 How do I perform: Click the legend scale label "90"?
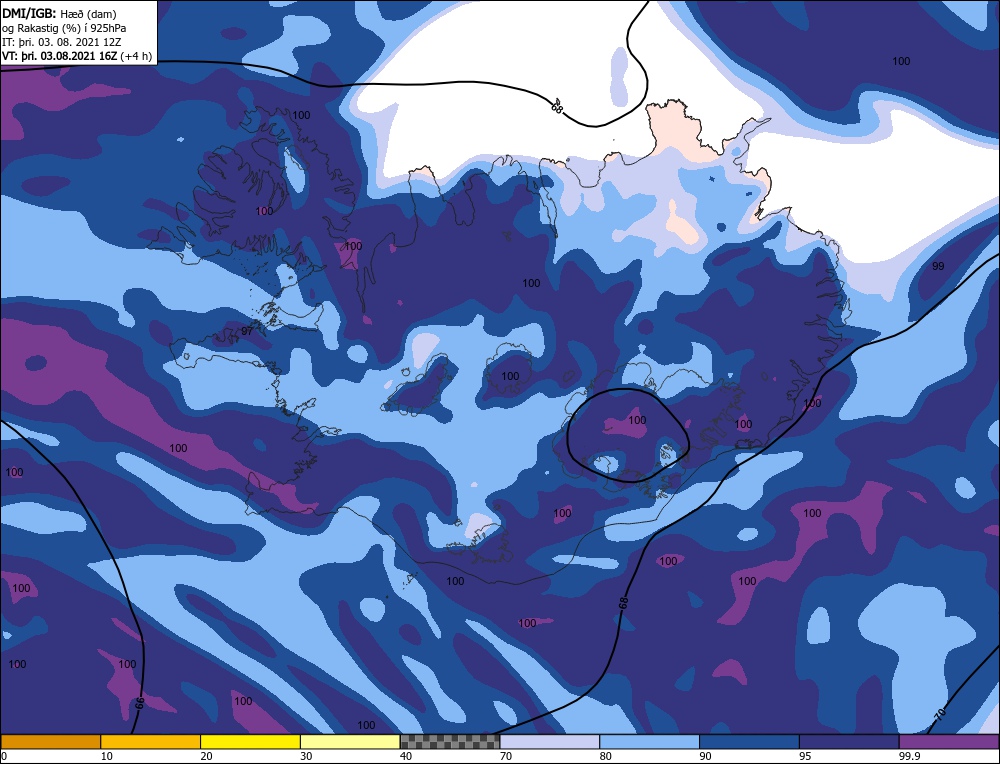click(705, 756)
